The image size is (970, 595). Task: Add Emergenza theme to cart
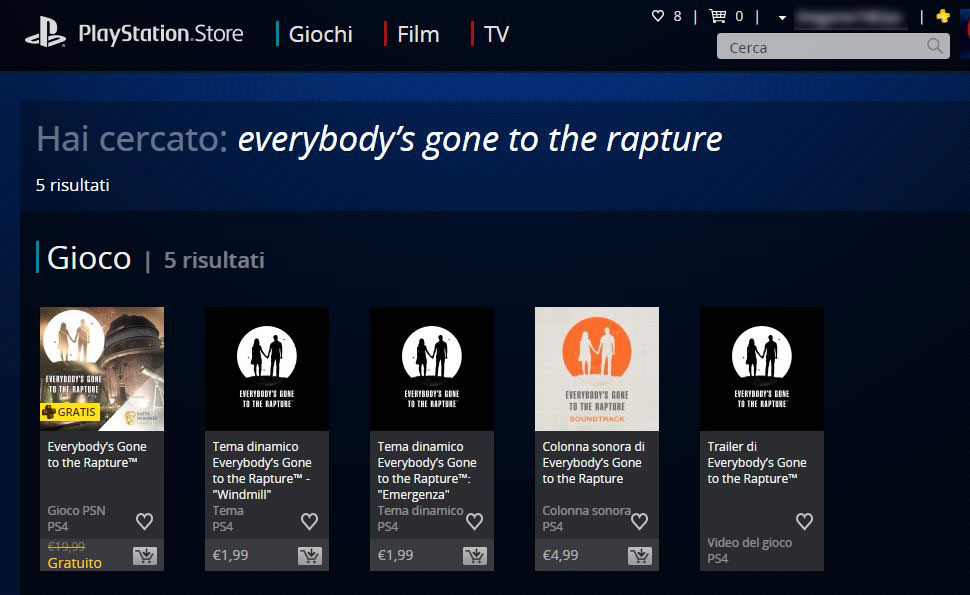(475, 556)
